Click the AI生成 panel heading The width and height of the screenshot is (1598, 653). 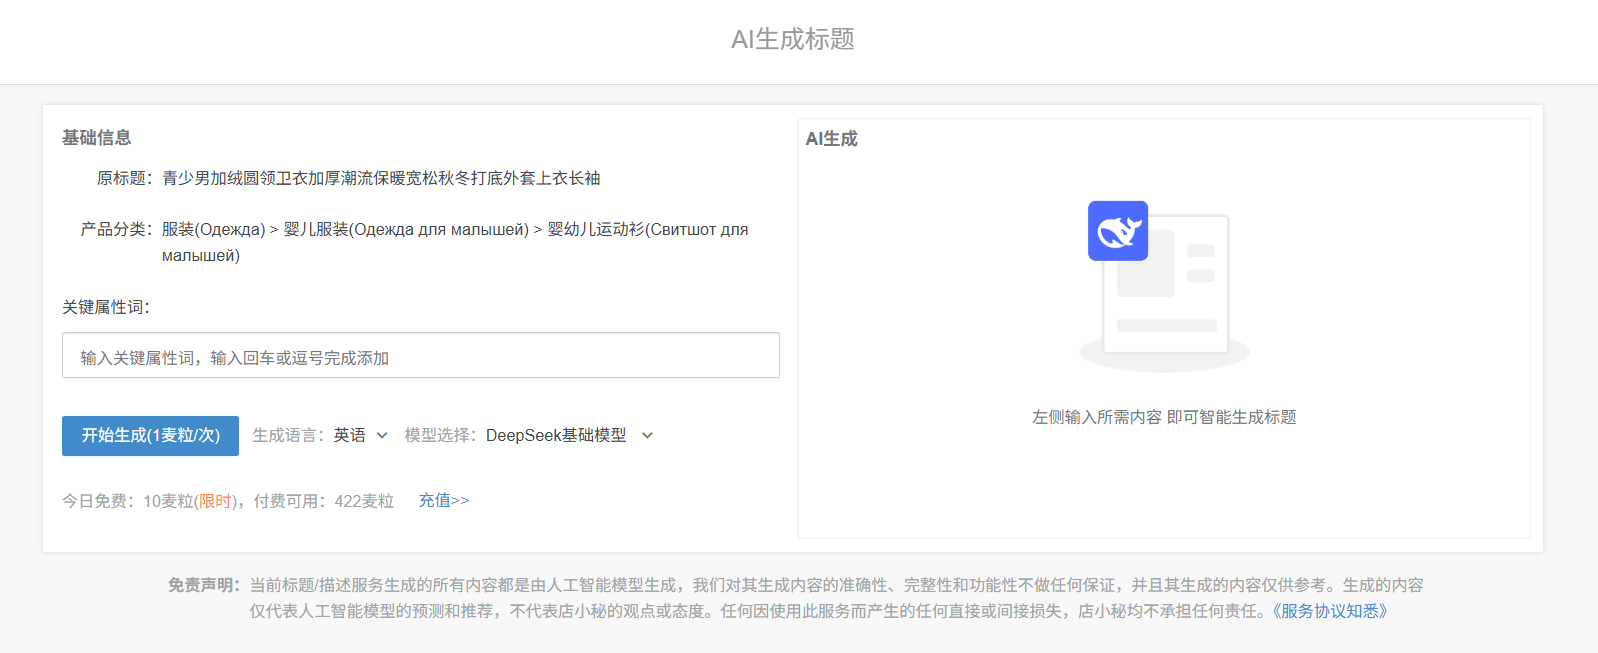click(831, 139)
